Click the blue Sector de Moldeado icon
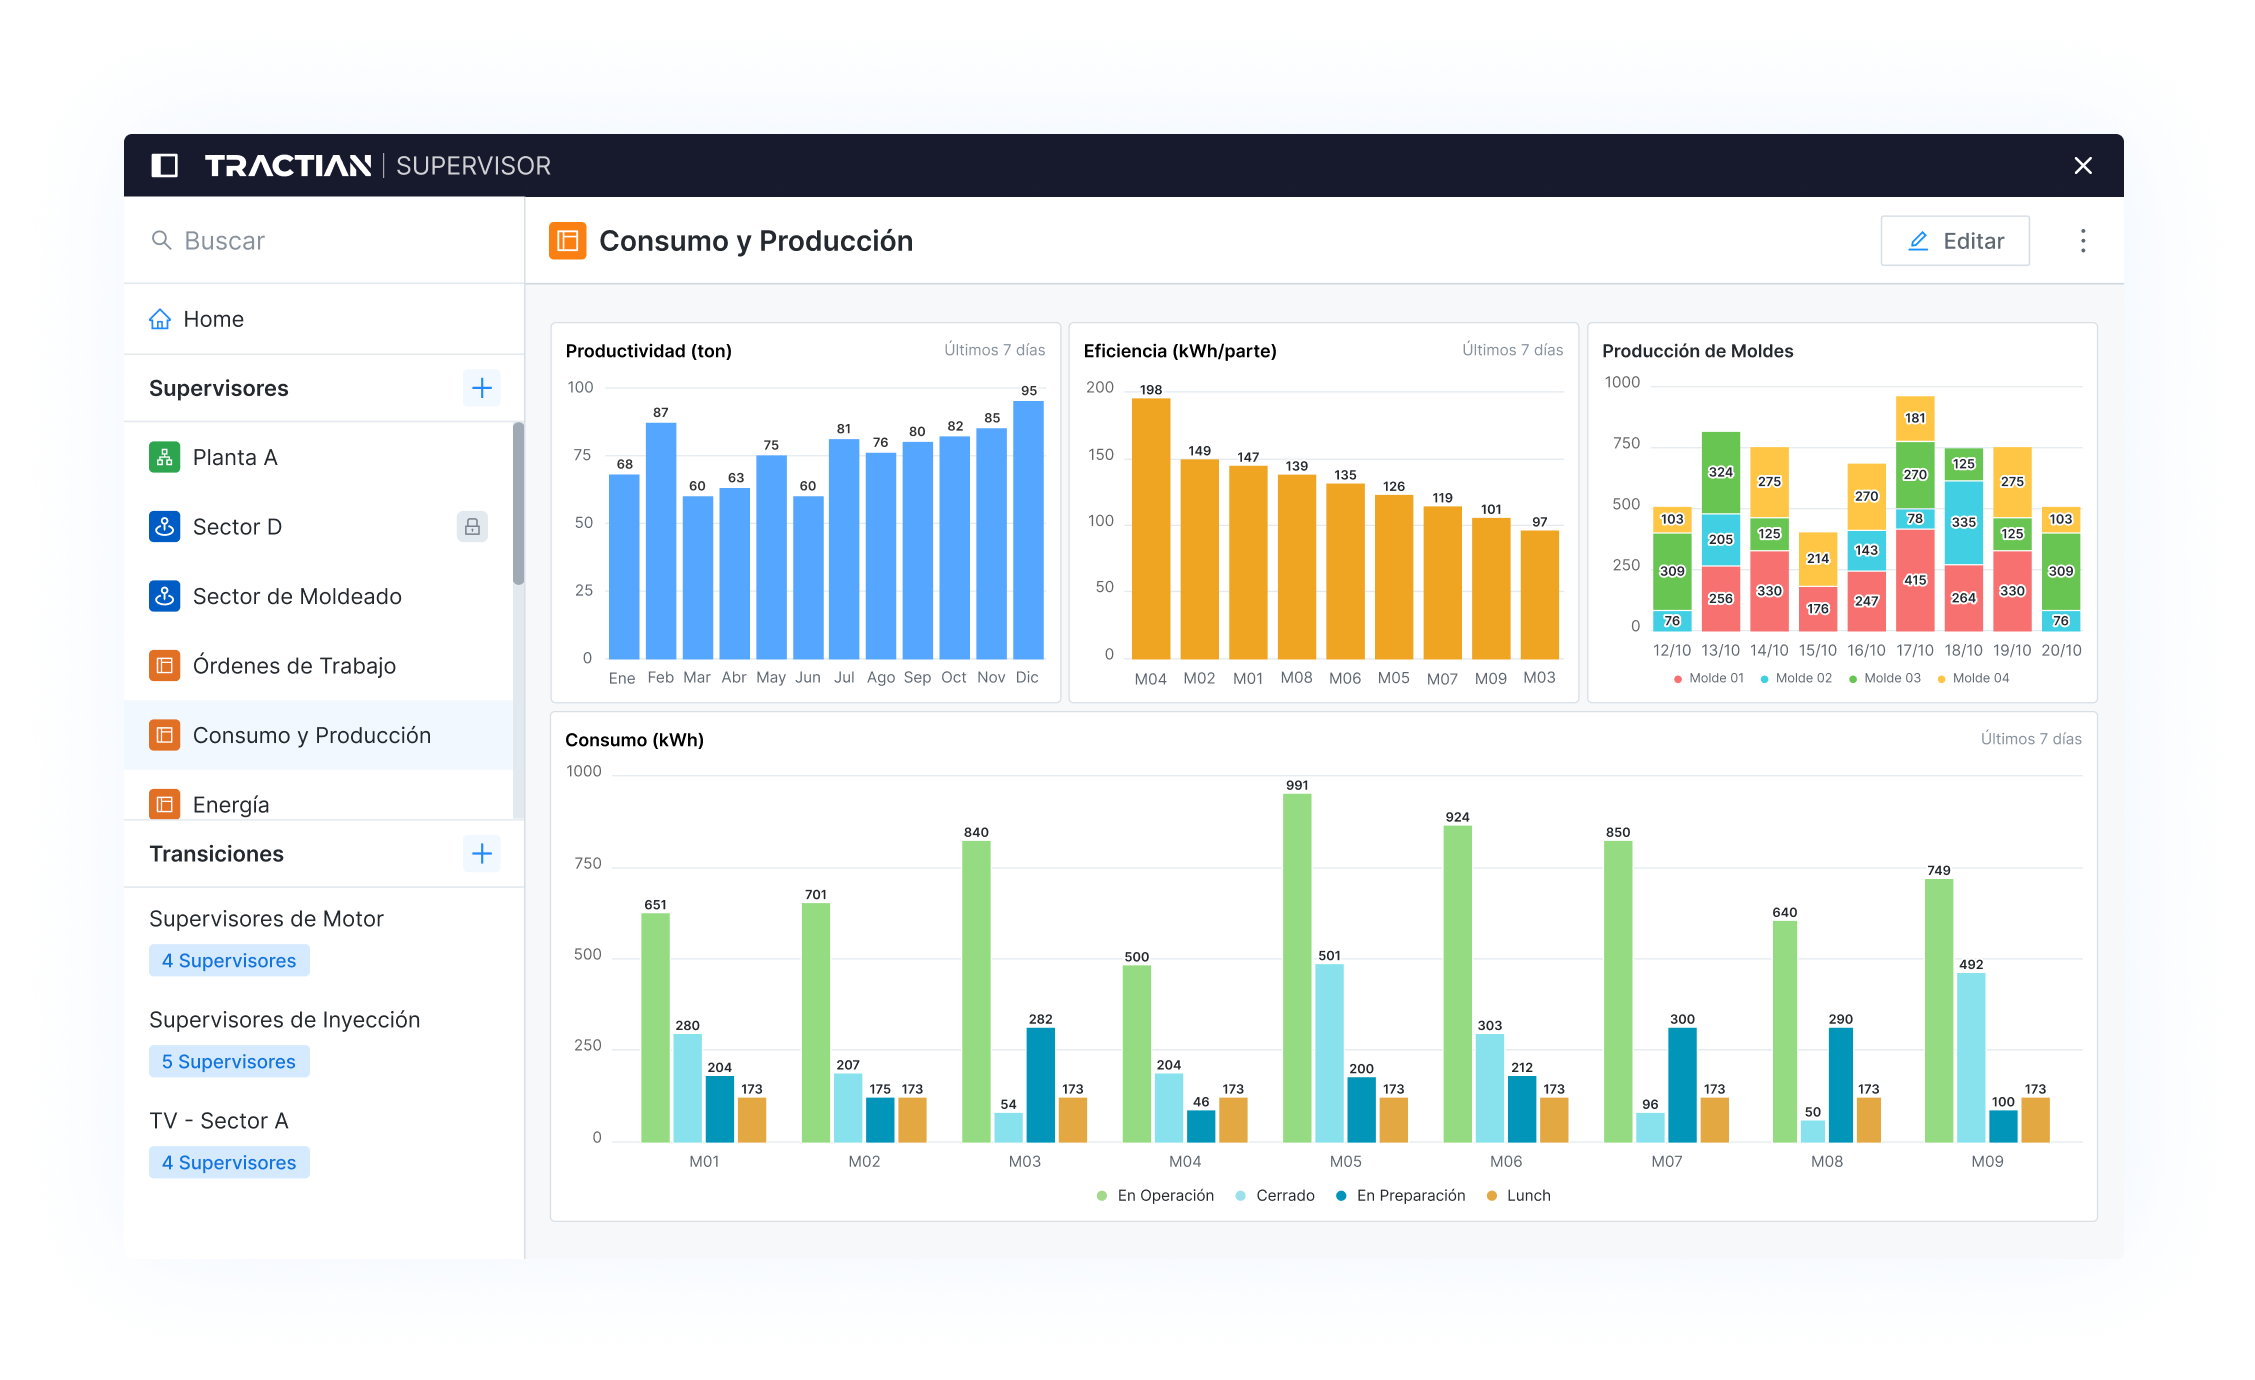Viewport: 2255px width, 1380px height. tap(164, 596)
